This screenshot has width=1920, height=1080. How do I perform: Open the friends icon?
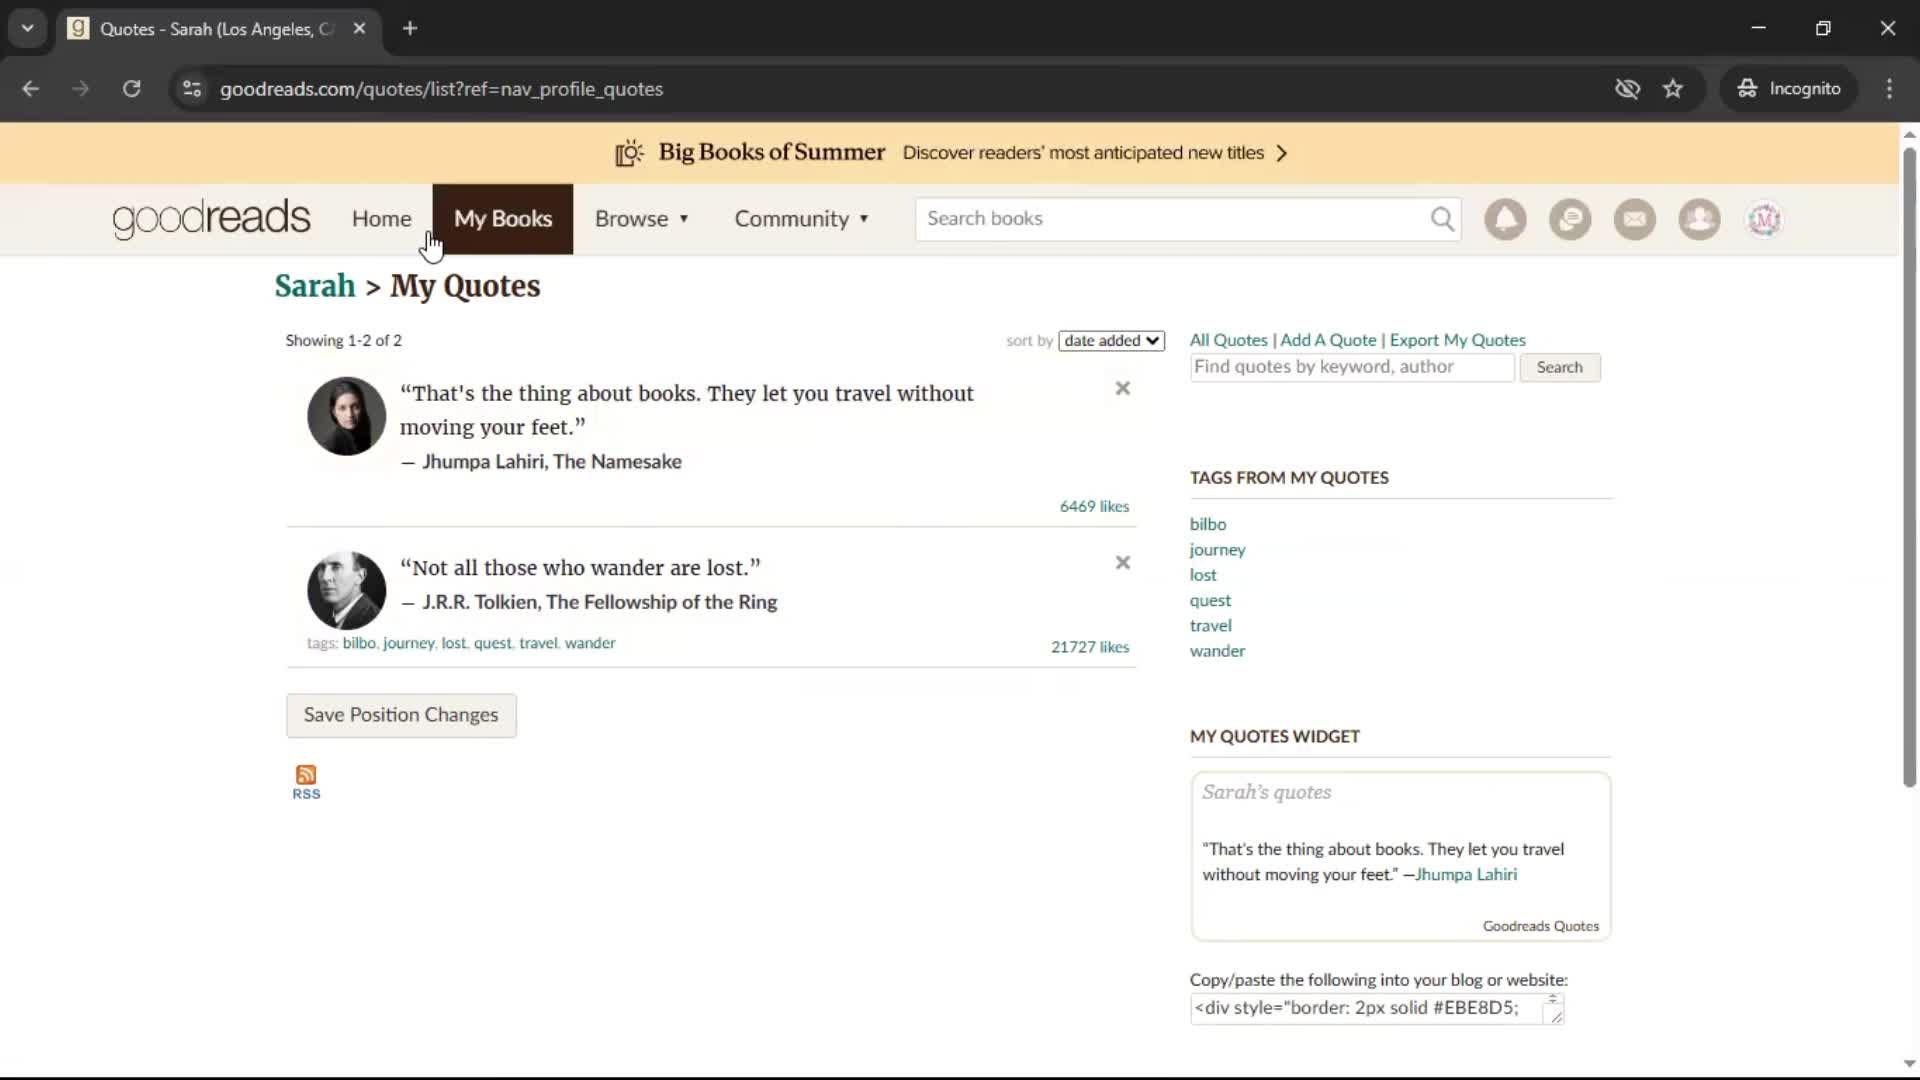pos(1700,219)
